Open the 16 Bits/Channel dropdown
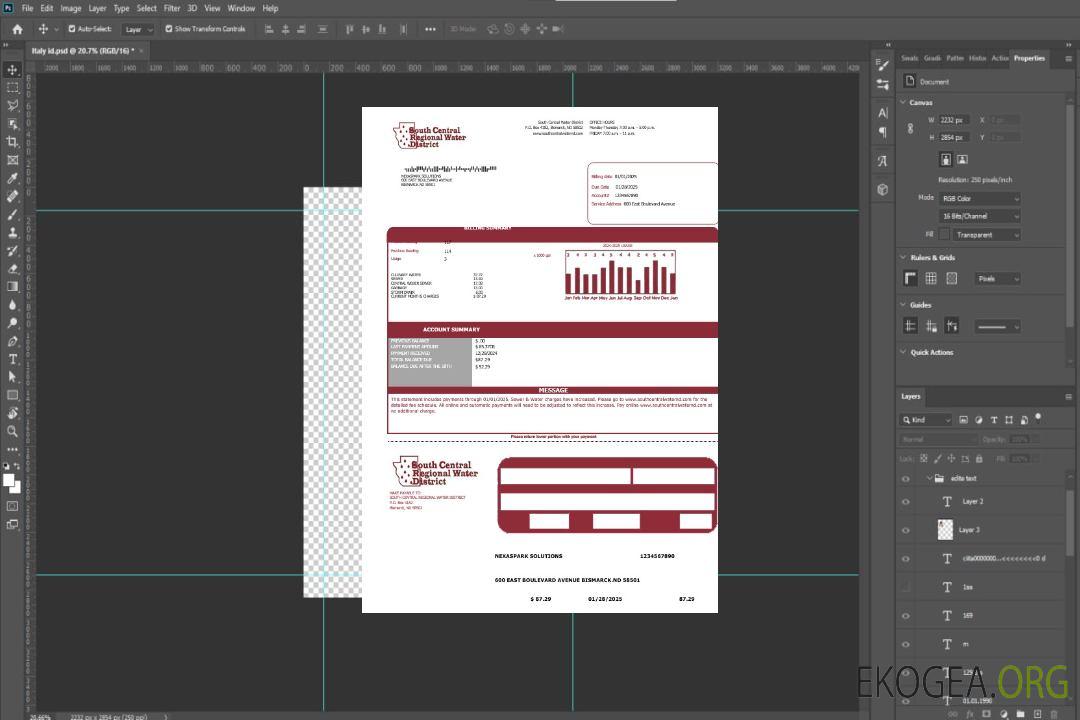This screenshot has width=1080, height=720. tap(979, 216)
